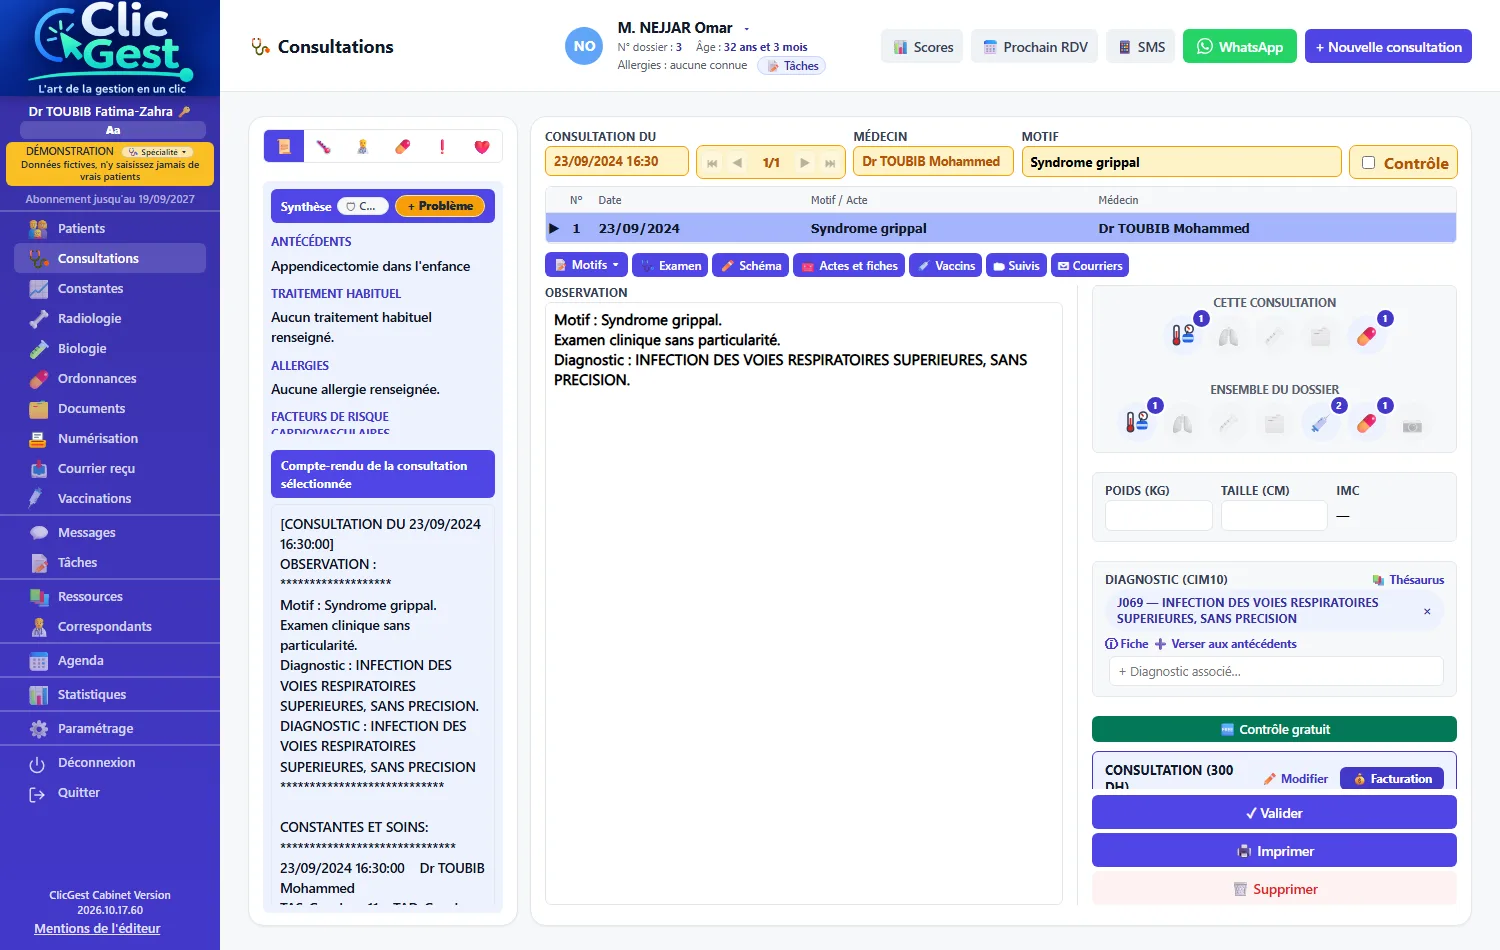Viewport: 1500px width, 950px height.
Task: Open the Spécialité dropdown in the demo banner
Action: pos(159,152)
